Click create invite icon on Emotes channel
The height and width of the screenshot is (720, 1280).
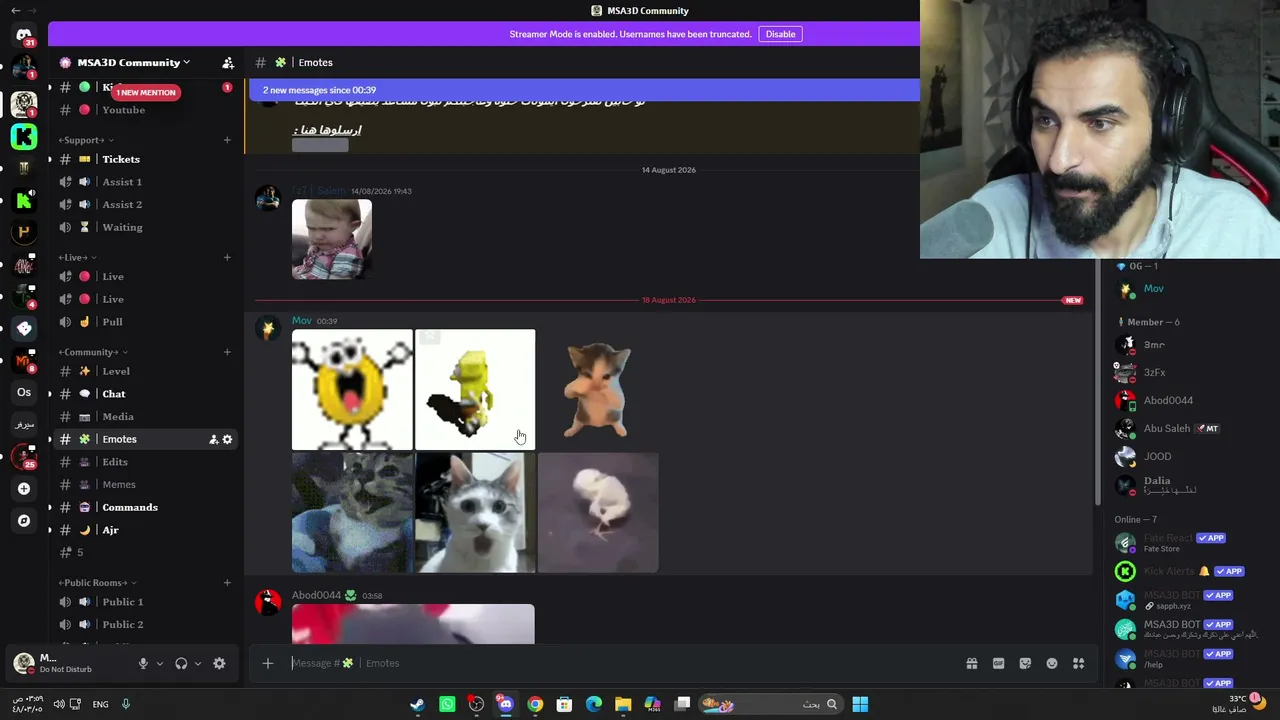(213, 439)
